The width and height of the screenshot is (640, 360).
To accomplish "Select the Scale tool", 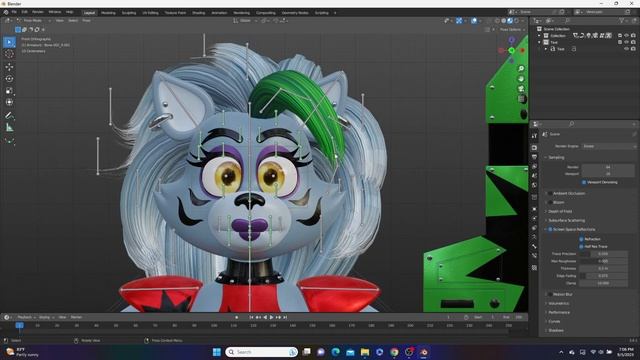I will (9, 91).
